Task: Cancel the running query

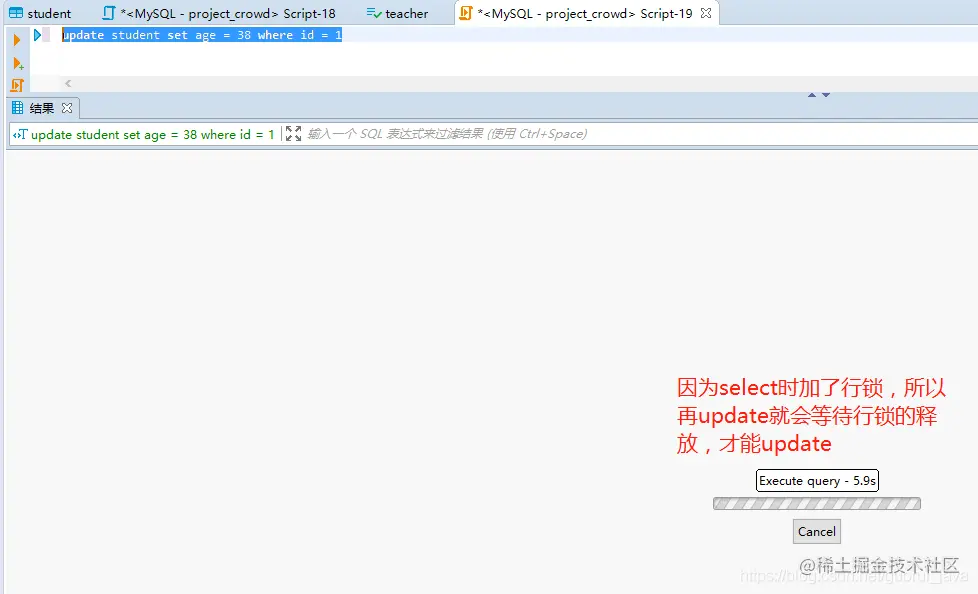Action: (x=817, y=532)
